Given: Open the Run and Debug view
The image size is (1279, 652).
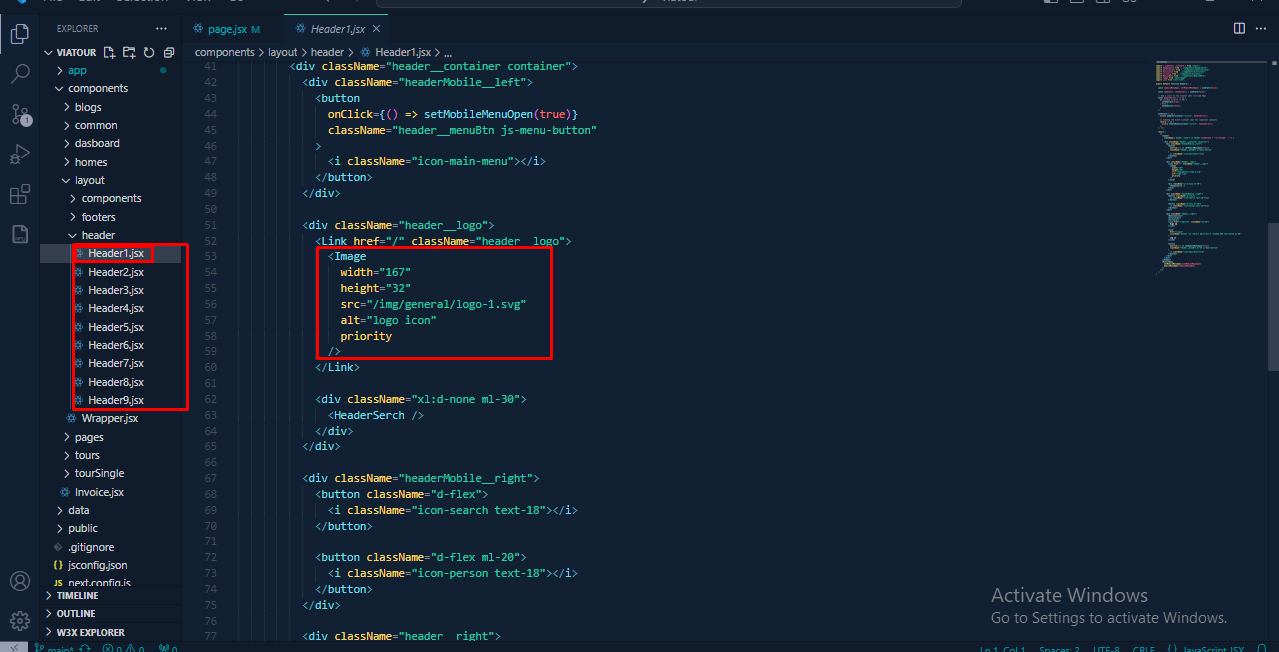Looking at the screenshot, I should click(x=19, y=154).
